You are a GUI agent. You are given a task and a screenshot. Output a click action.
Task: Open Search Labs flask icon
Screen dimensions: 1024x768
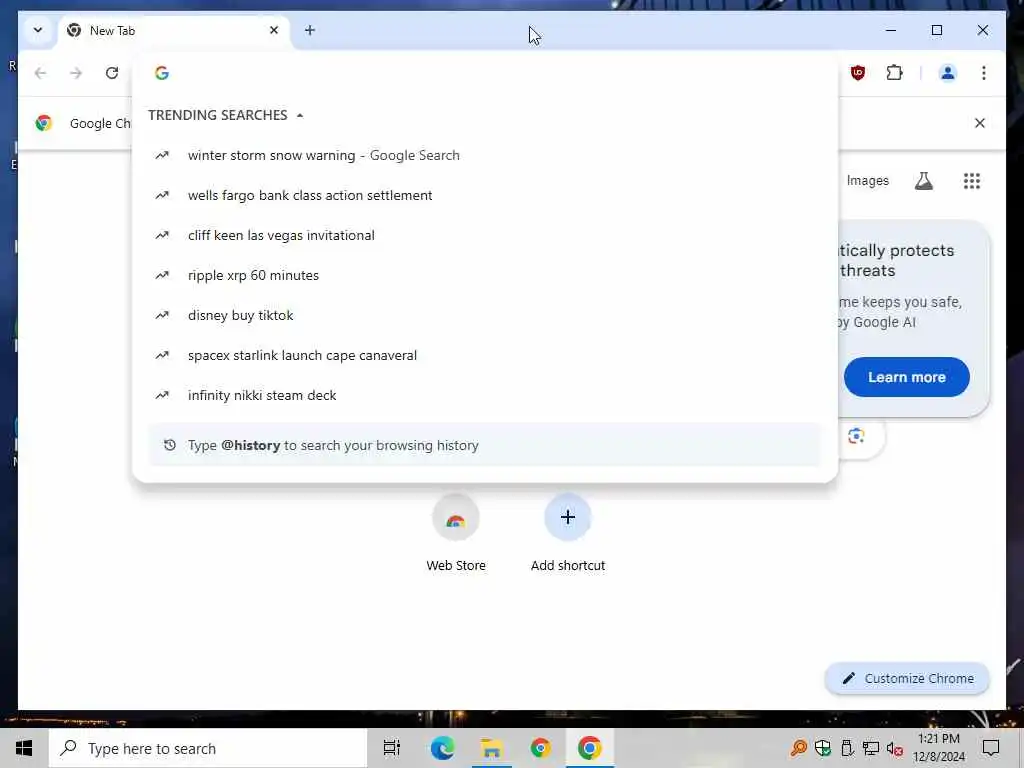(923, 181)
